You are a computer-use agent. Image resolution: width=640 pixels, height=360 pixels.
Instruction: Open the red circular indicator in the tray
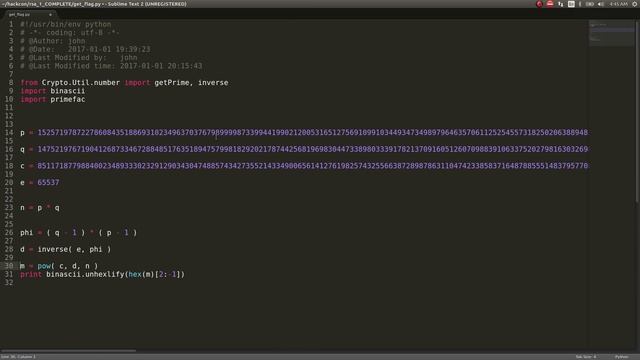point(540,4)
